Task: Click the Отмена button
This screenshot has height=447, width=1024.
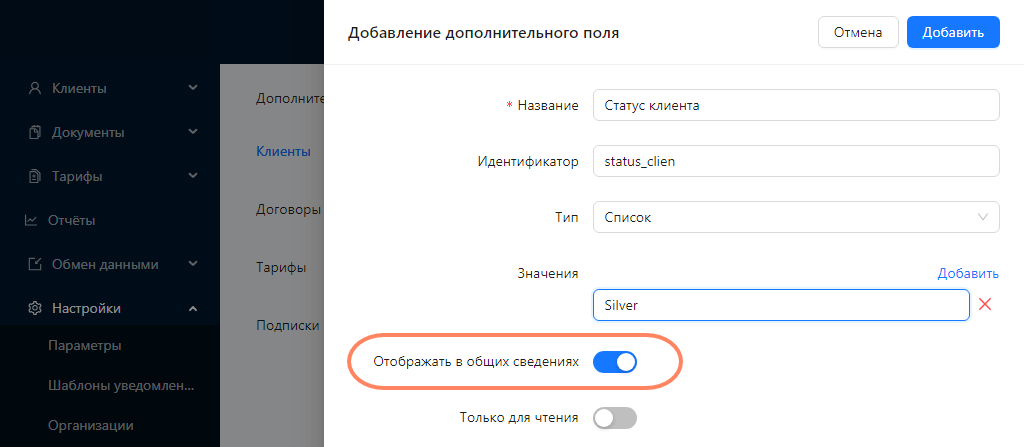Action: 858,32
